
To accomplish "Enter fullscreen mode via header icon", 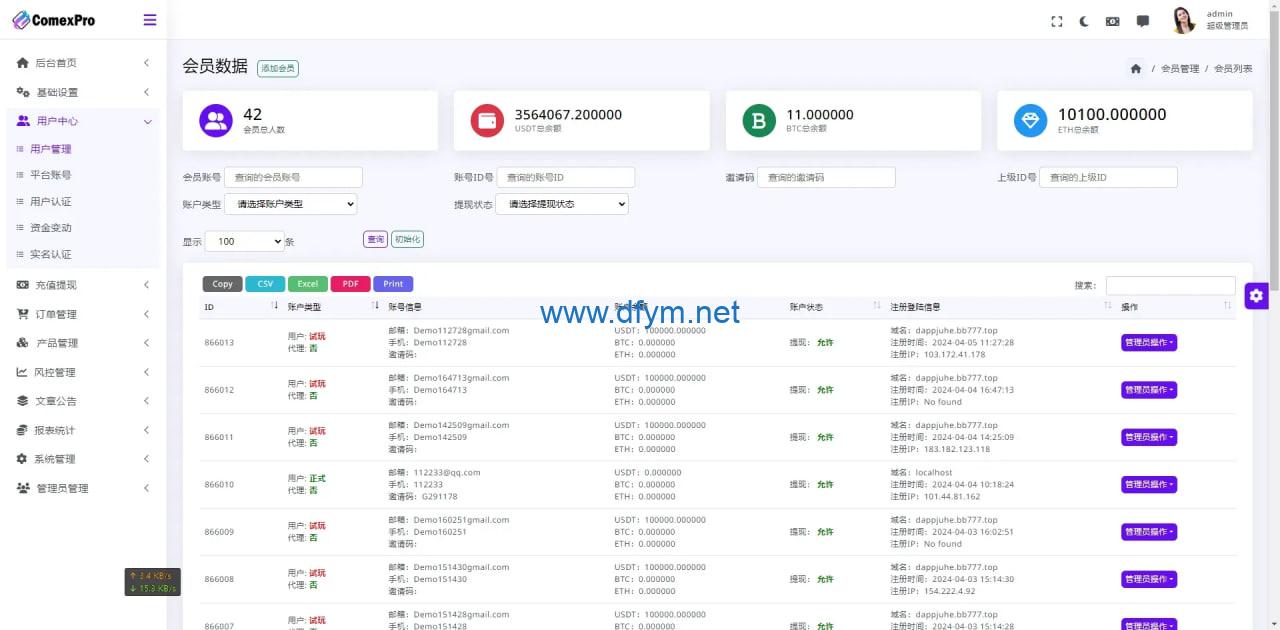I will (1057, 21).
